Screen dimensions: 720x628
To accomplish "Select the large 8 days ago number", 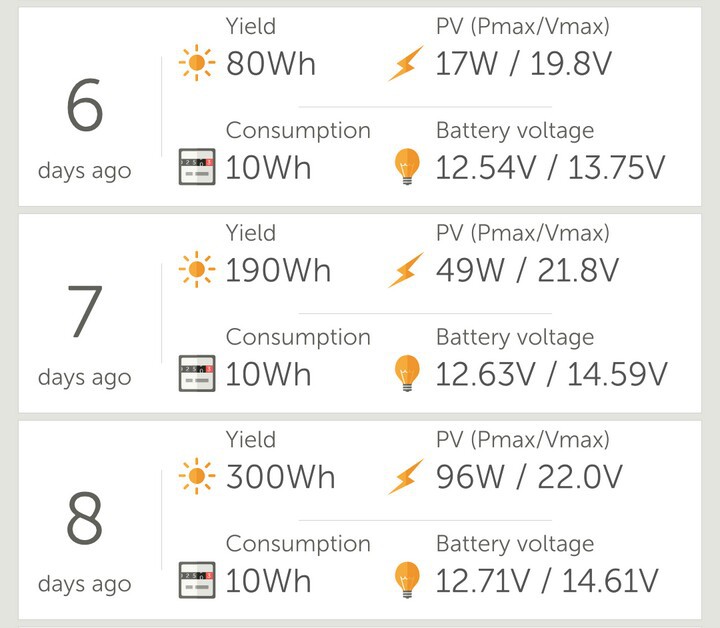I will point(84,518).
